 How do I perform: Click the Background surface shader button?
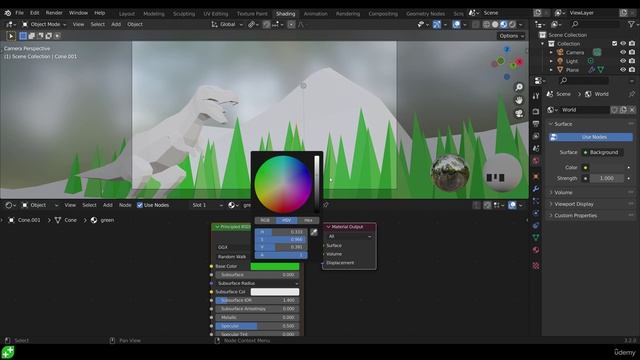602,152
